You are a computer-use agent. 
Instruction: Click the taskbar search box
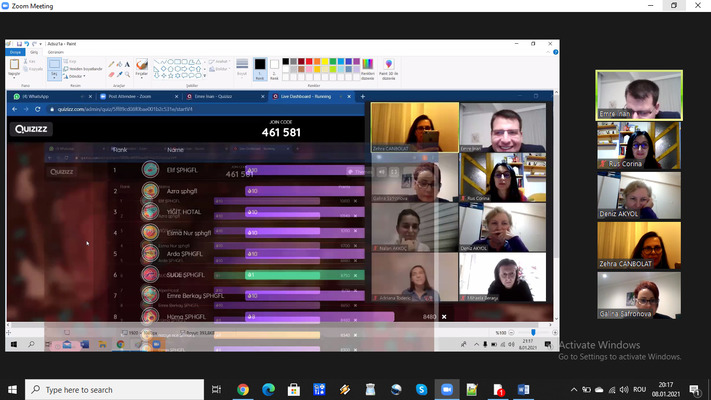coord(114,390)
